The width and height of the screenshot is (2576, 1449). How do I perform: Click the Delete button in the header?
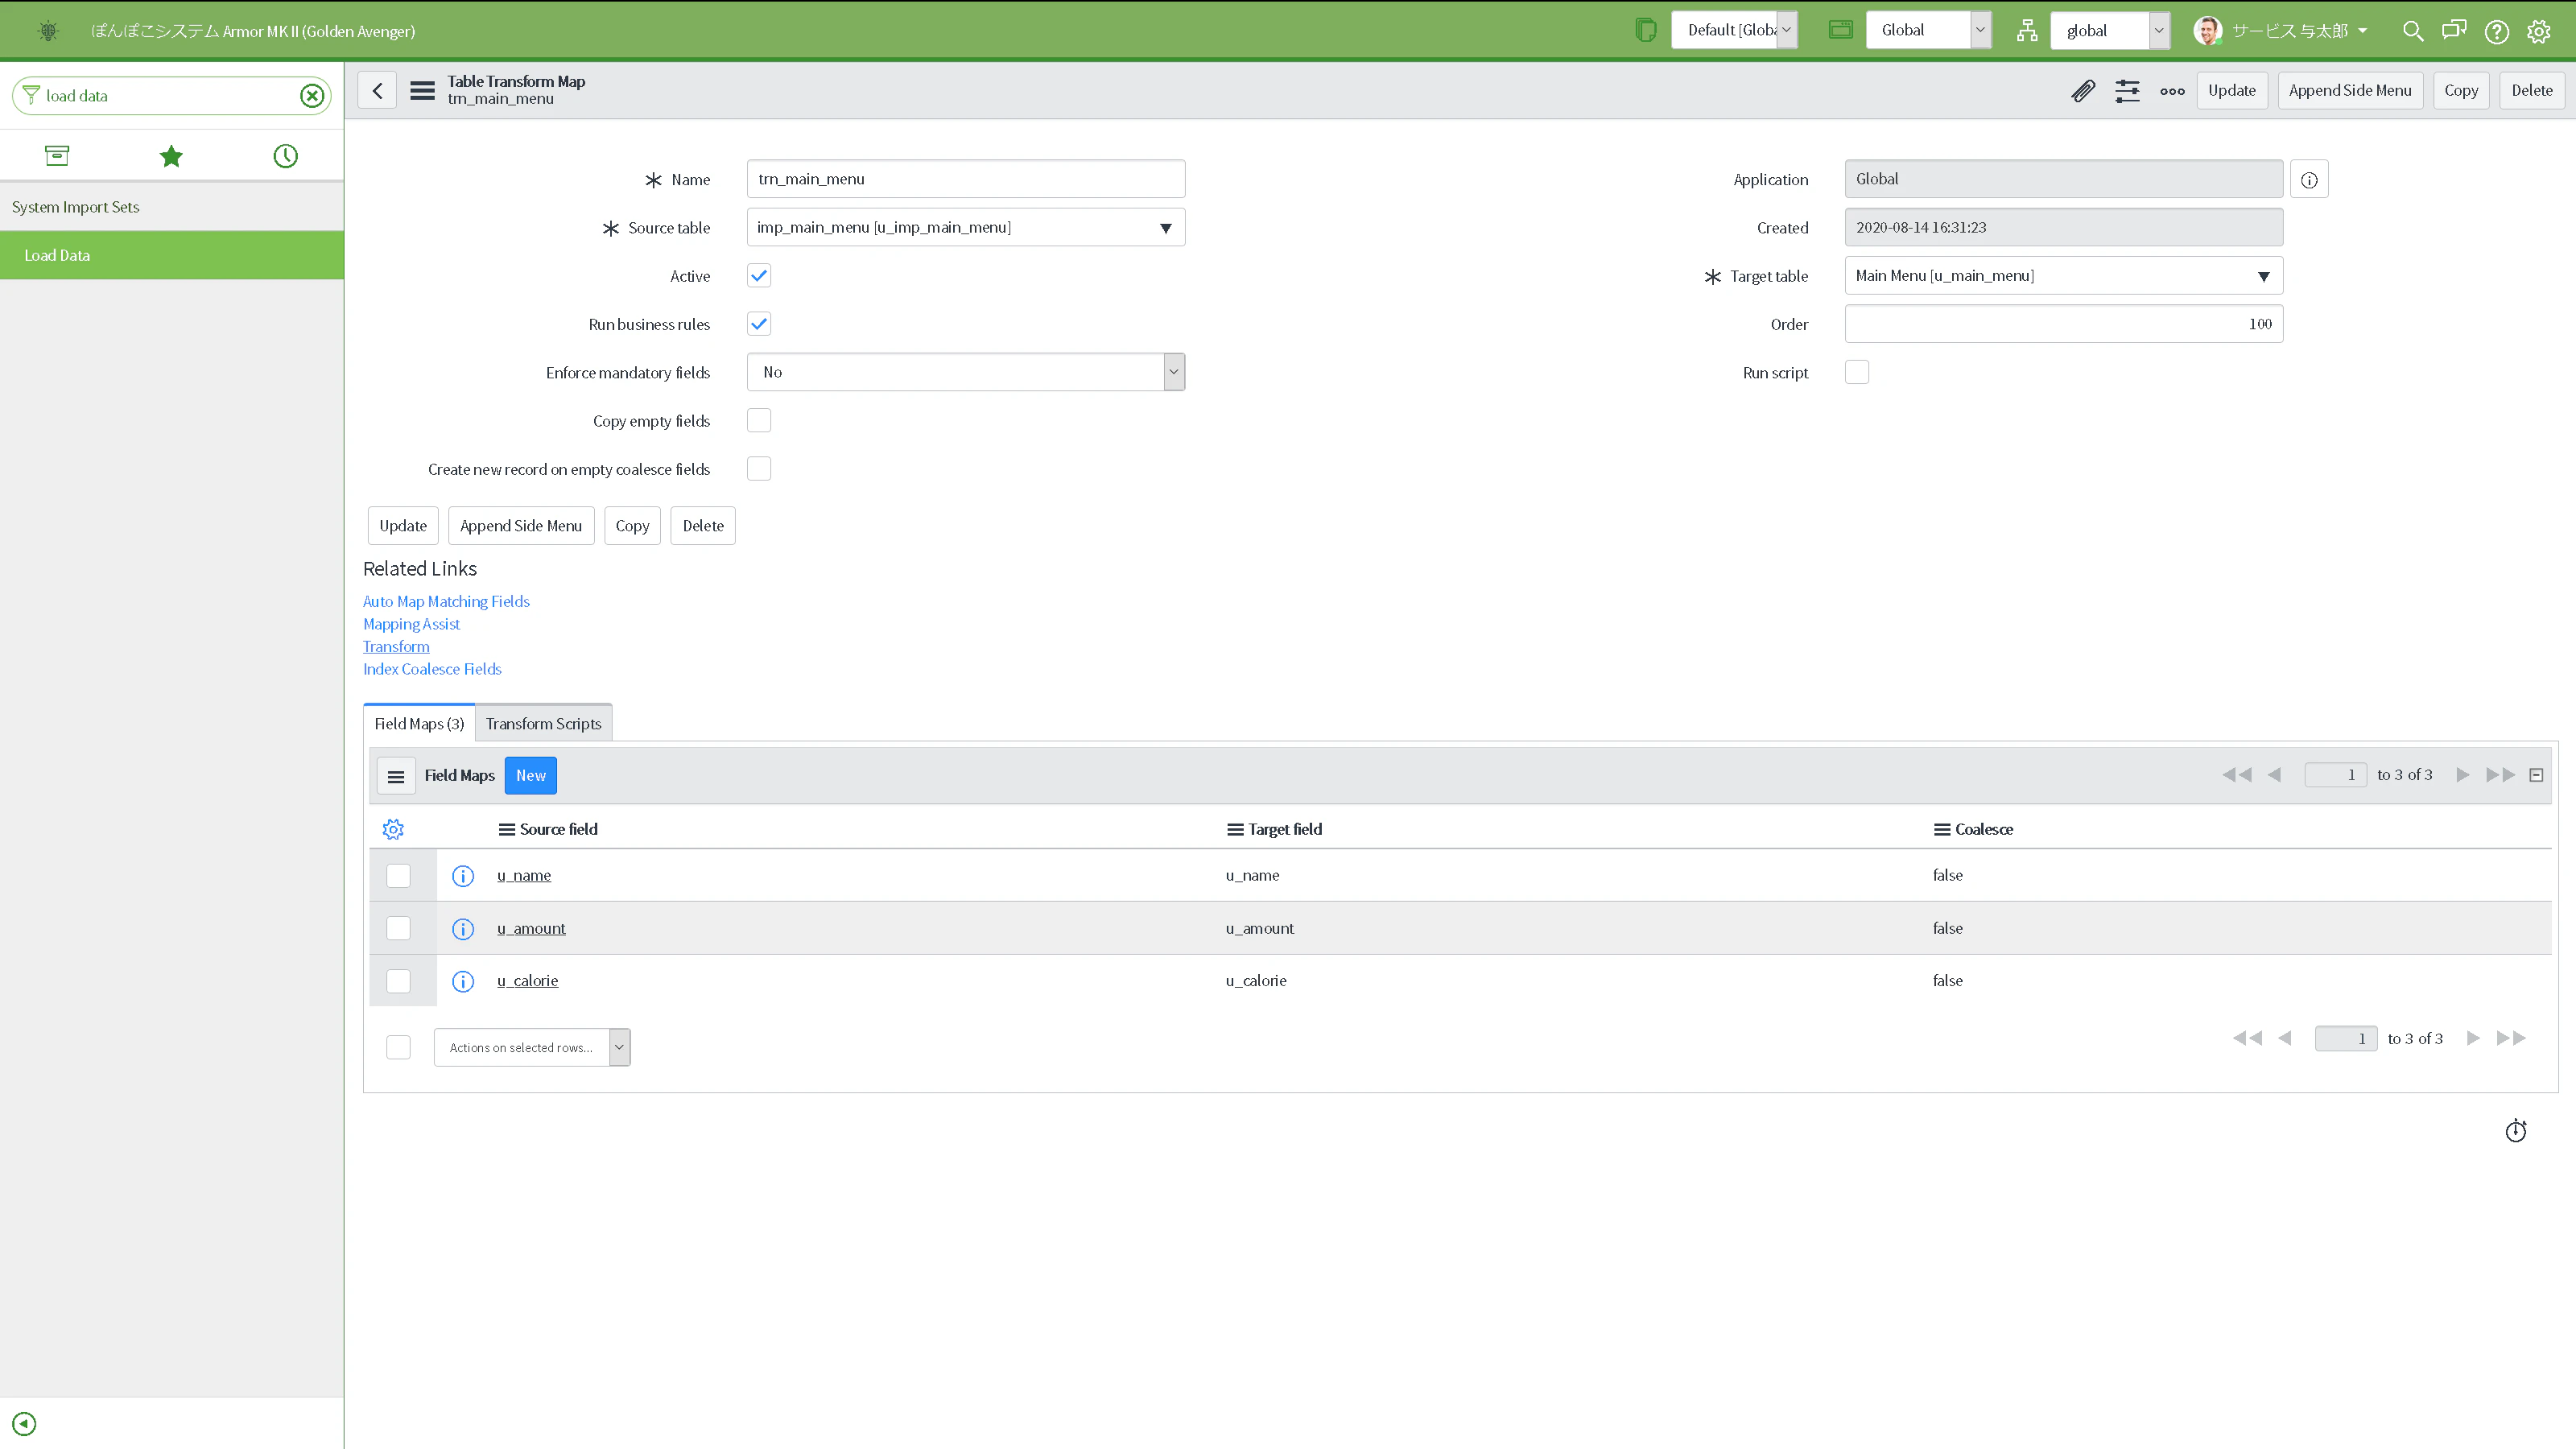pos(2531,91)
